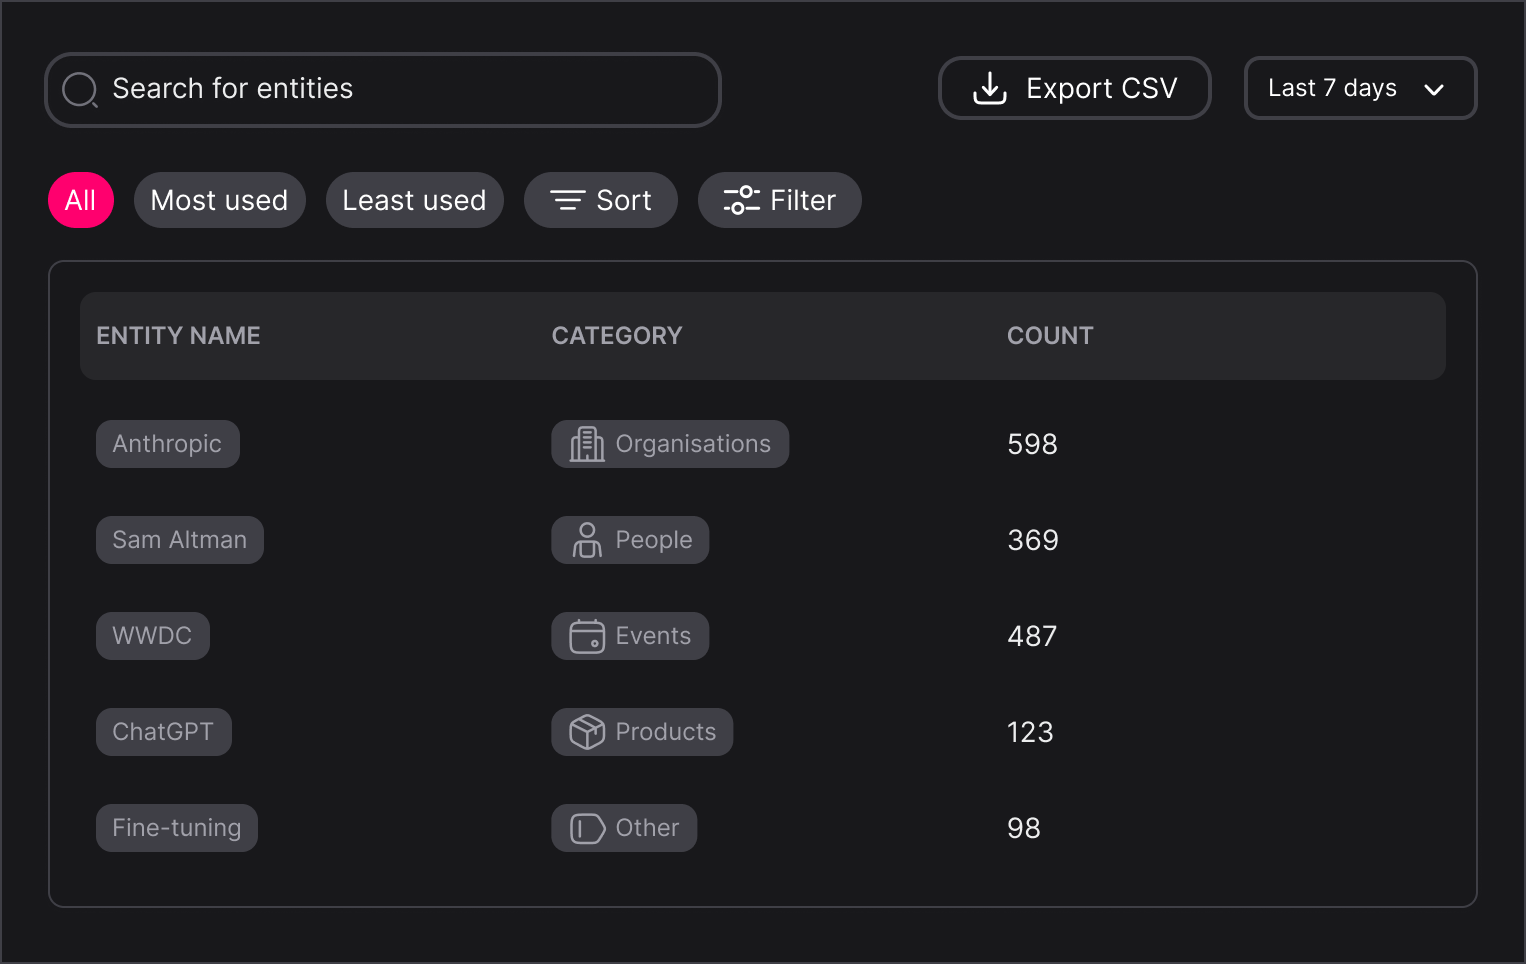The height and width of the screenshot is (964, 1526).
Task: Click count value 369
Action: [1033, 540]
